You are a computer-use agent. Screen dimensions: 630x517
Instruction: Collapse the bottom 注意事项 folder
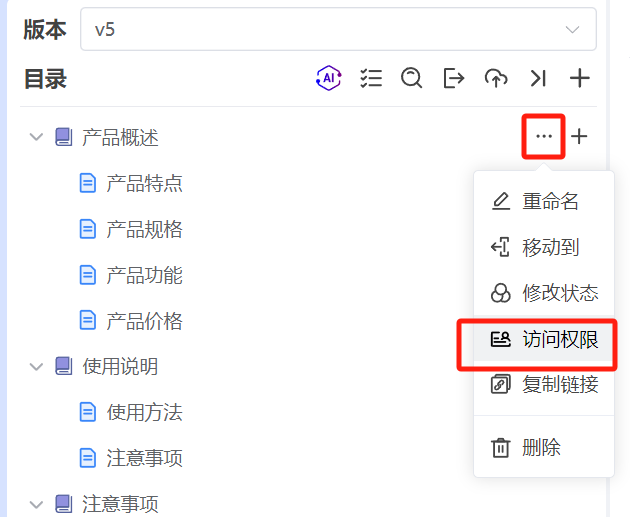[x=37, y=505]
